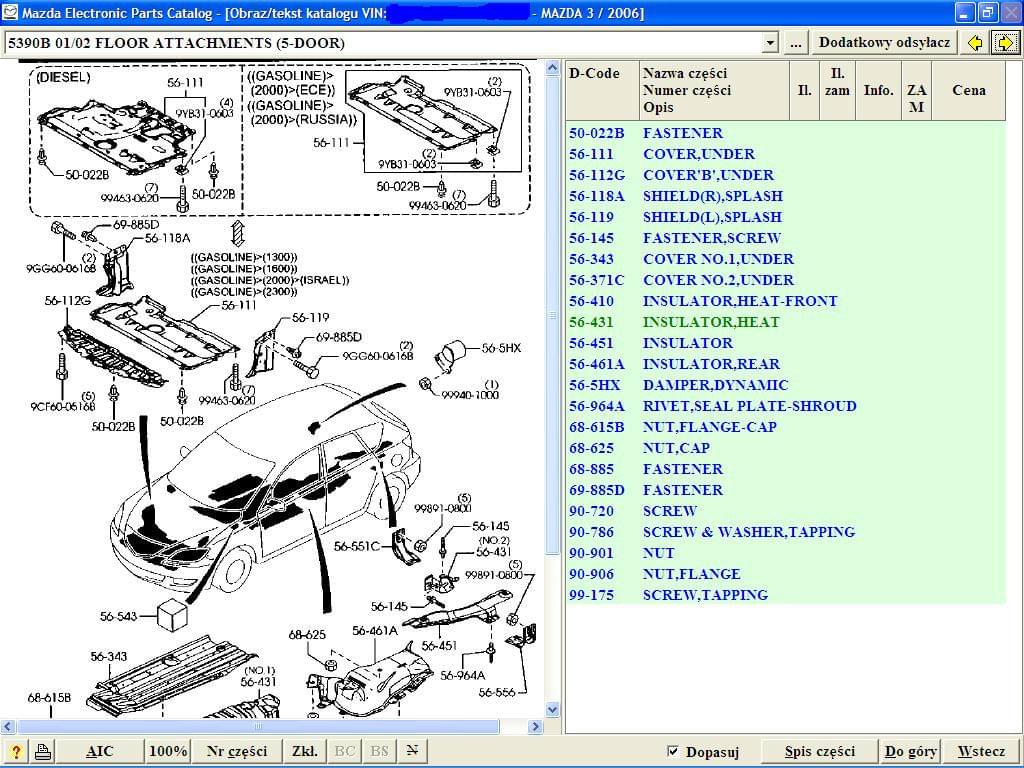Select row 56-964A RIVET,SEAL PLATE-SHROUD

point(786,406)
